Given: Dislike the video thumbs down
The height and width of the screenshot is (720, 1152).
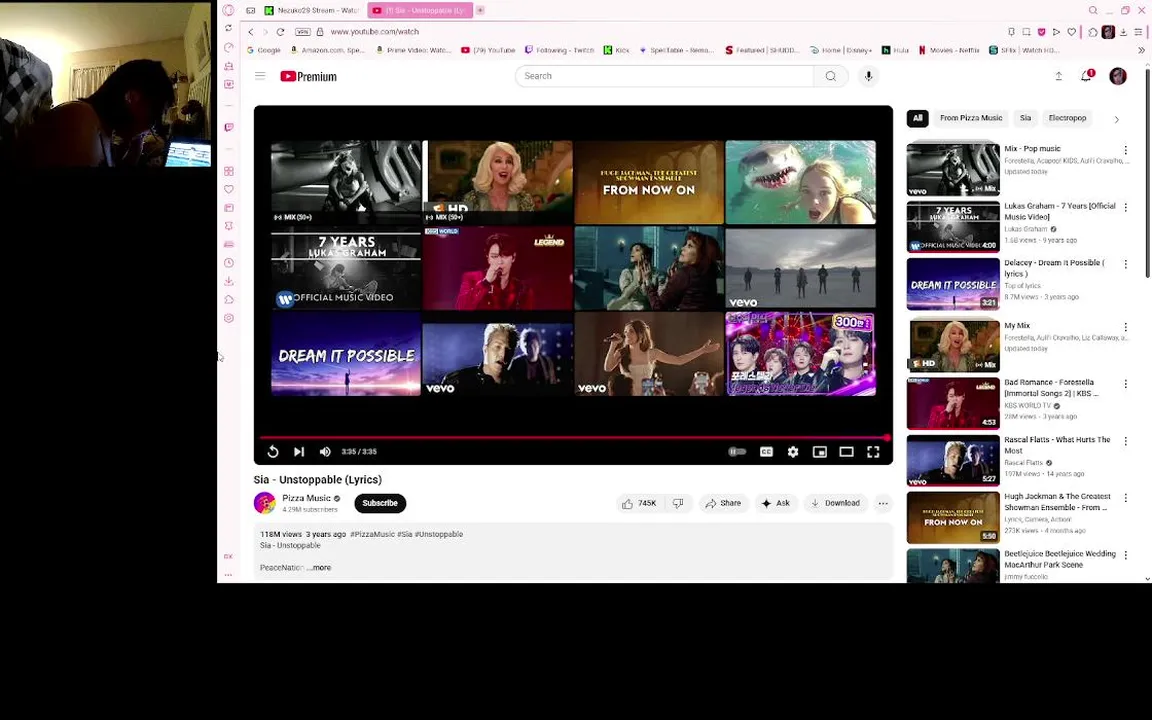Looking at the screenshot, I should (678, 503).
